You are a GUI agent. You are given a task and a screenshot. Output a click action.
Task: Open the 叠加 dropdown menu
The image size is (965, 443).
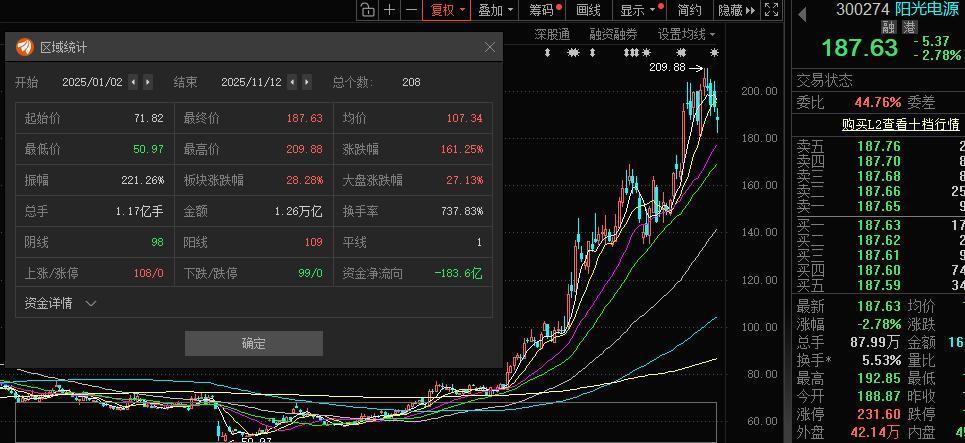pos(496,10)
